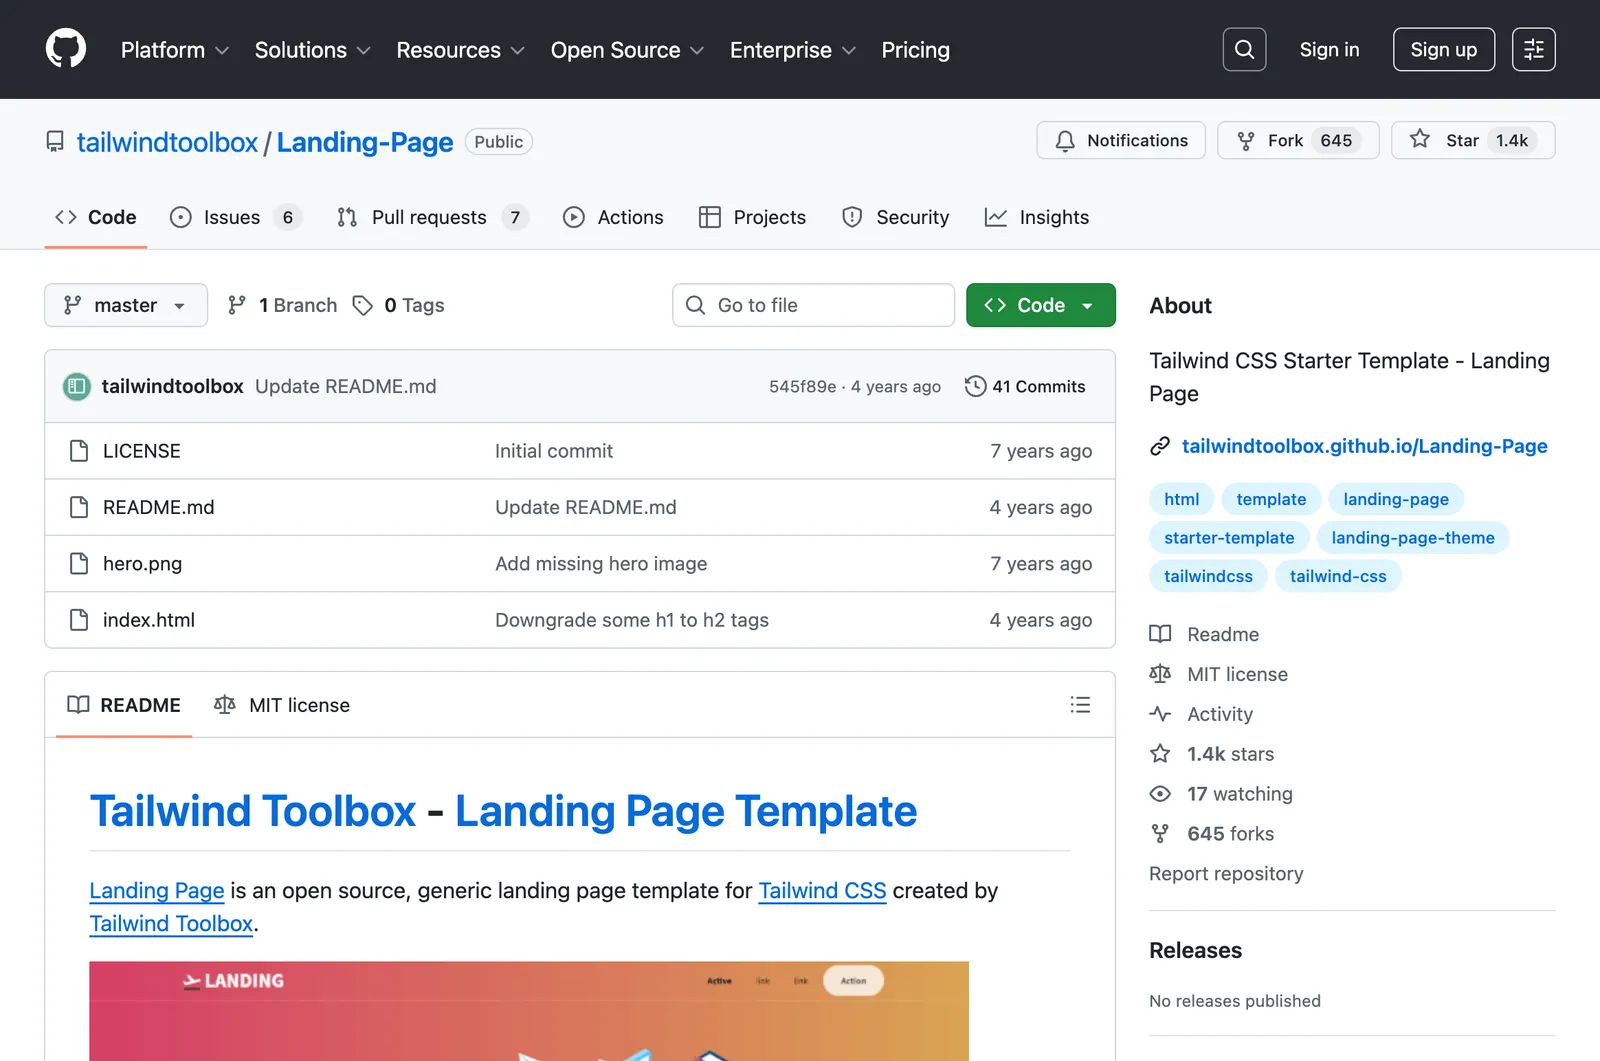Viewport: 1600px width, 1061px height.
Task: Click the eye icon beside 17 watching
Action: click(x=1160, y=794)
